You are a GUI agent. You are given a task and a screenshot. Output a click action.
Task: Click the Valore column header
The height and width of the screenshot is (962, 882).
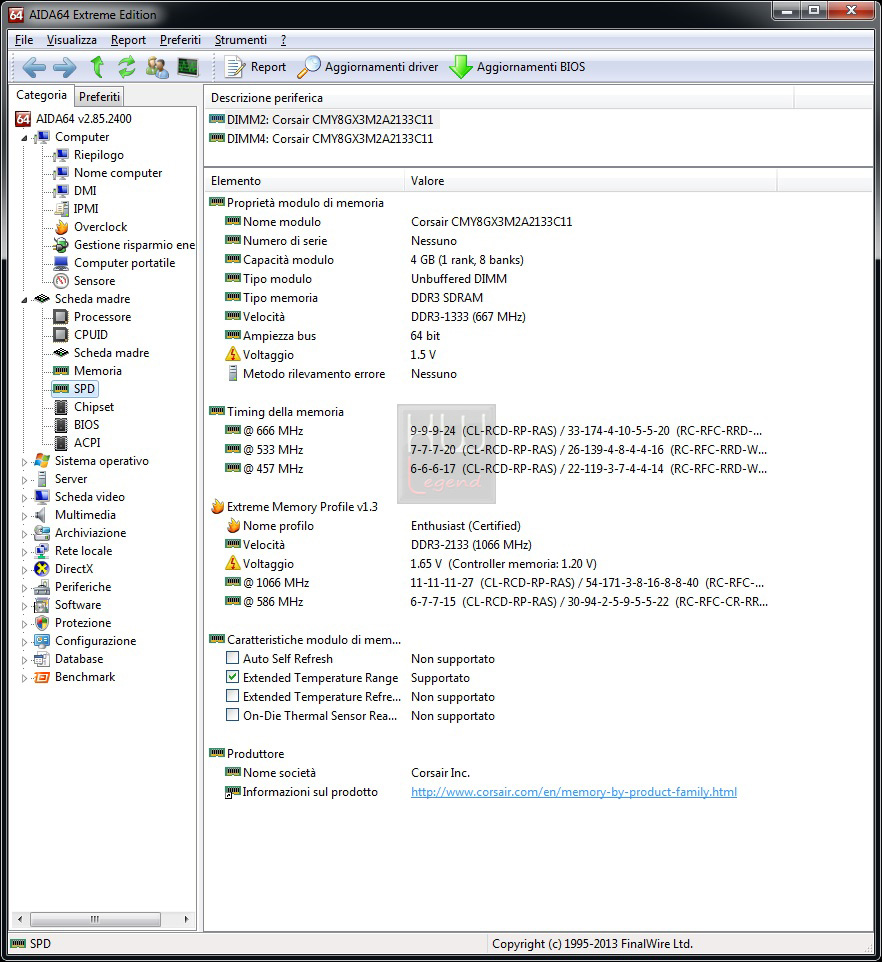tap(590, 181)
